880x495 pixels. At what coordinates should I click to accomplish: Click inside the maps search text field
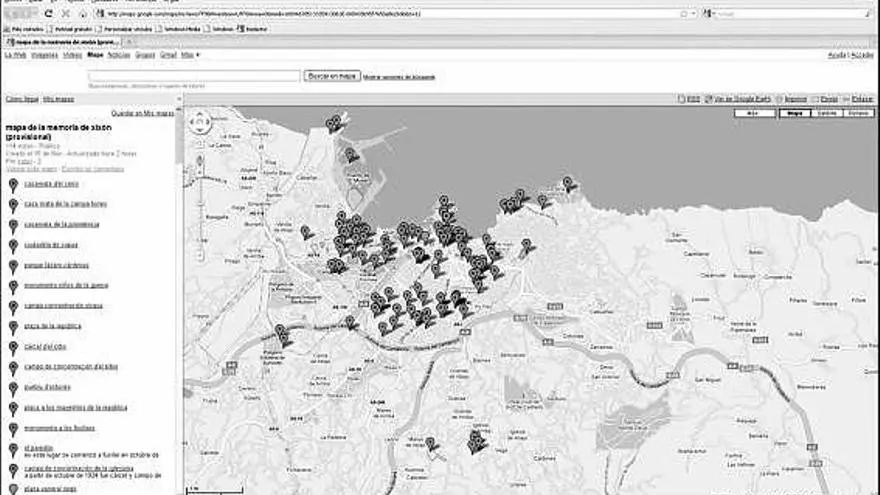(x=193, y=75)
